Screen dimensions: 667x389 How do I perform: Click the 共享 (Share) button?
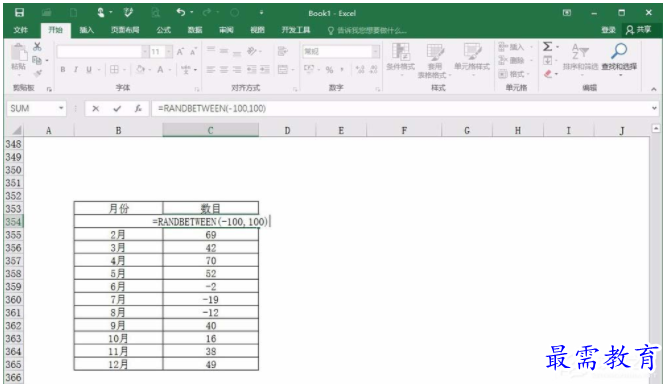639,29
